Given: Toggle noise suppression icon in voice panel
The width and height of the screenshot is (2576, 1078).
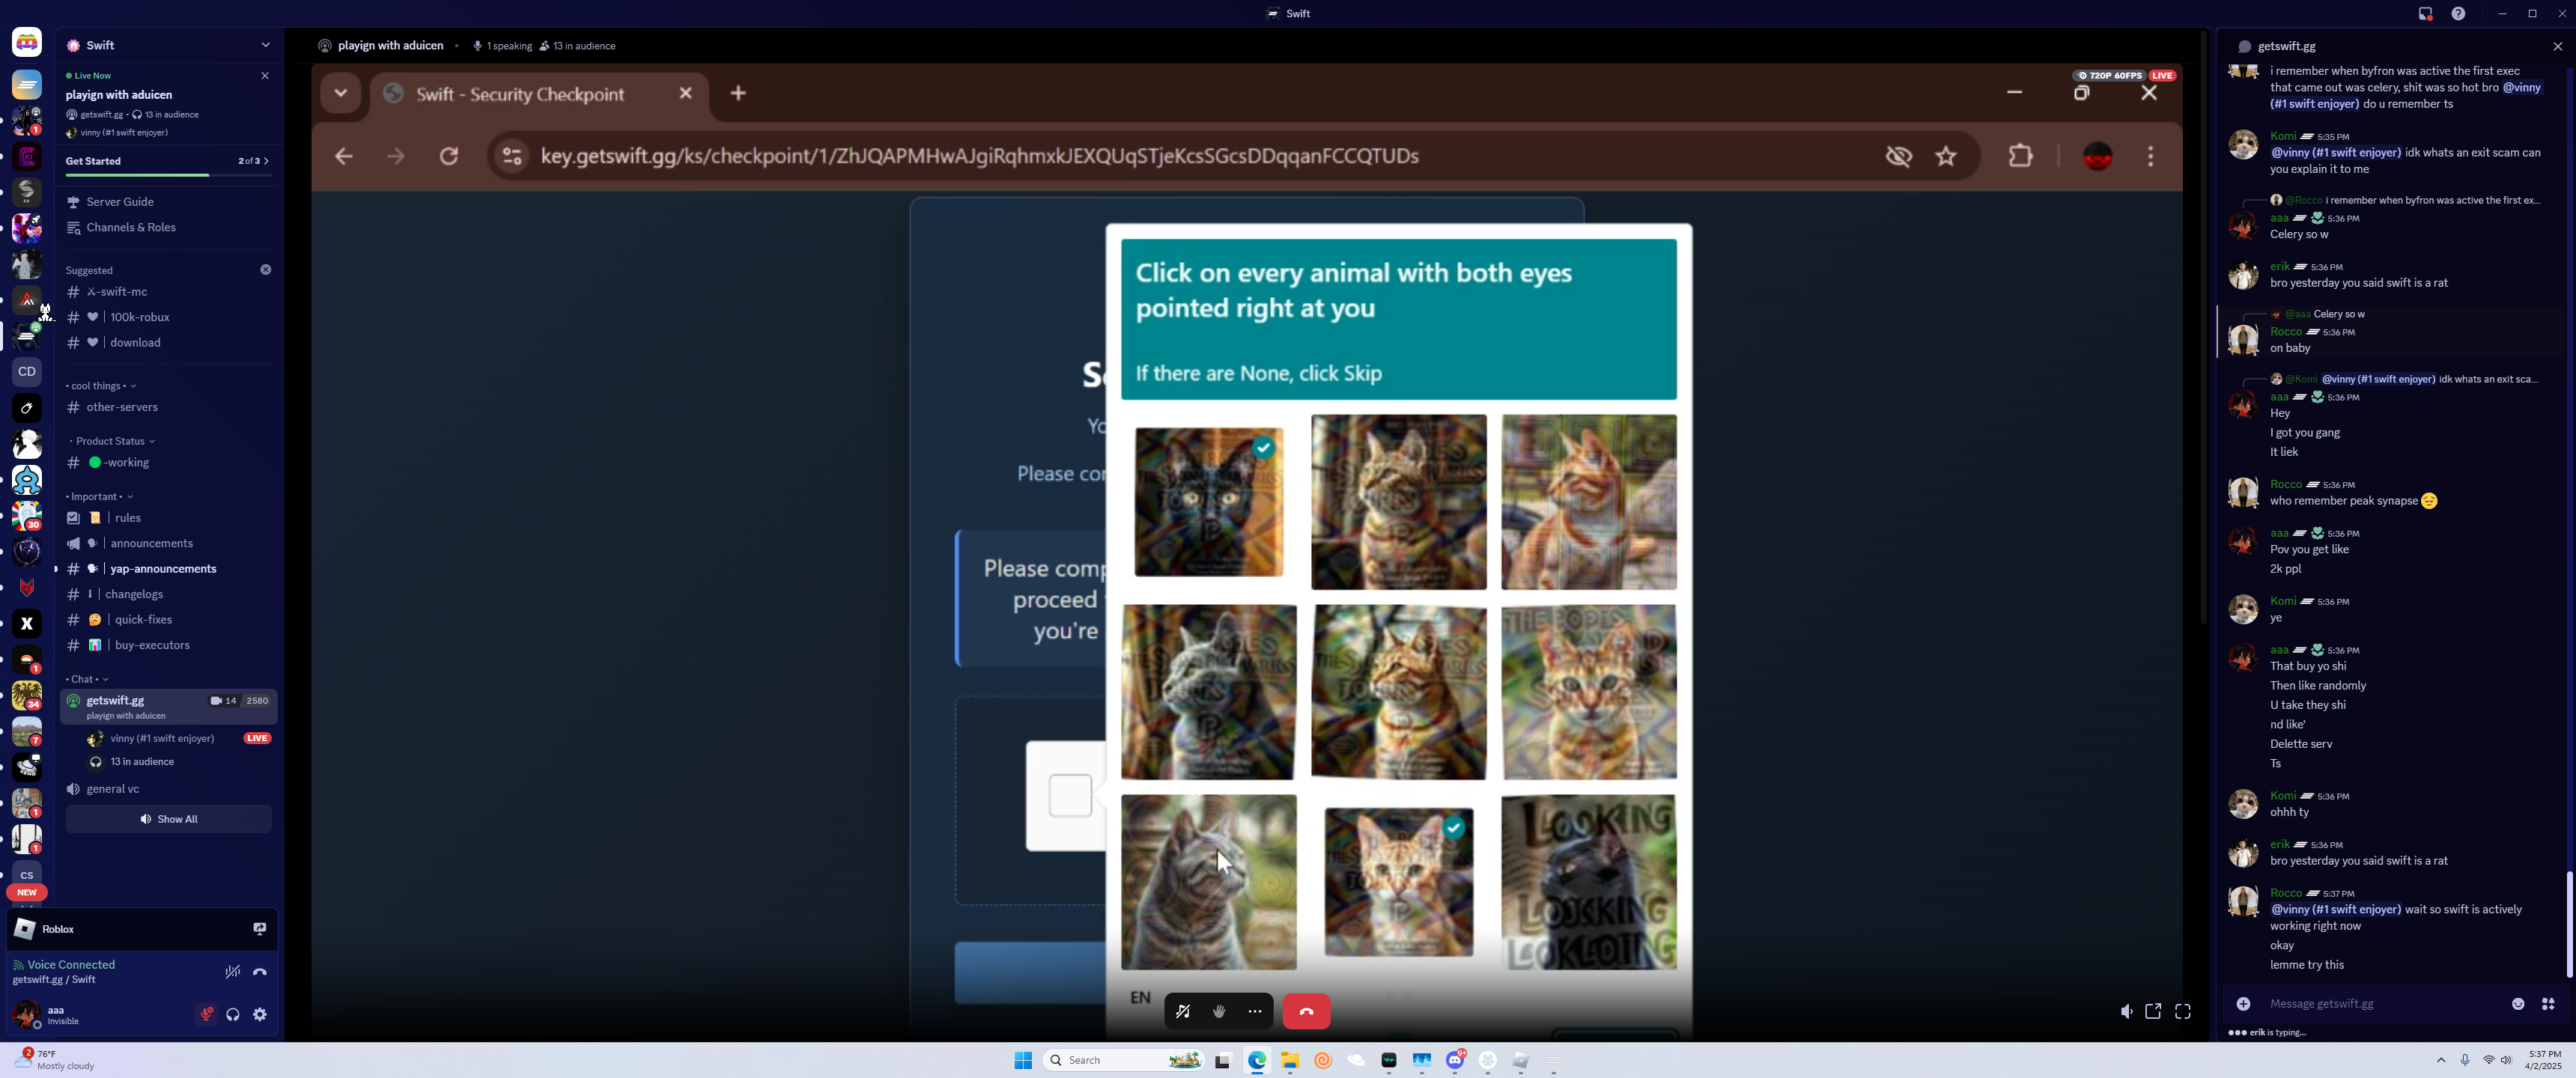Looking at the screenshot, I should tap(232, 972).
